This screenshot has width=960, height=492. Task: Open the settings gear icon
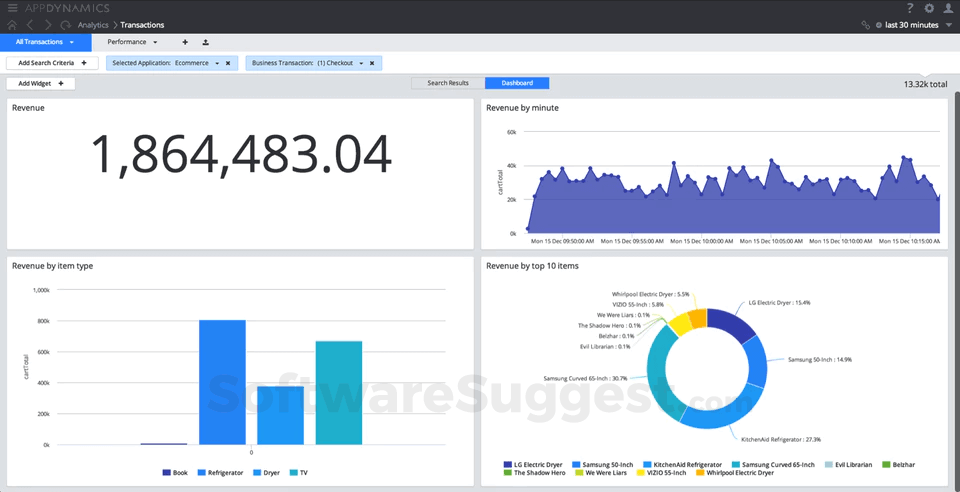(929, 8)
